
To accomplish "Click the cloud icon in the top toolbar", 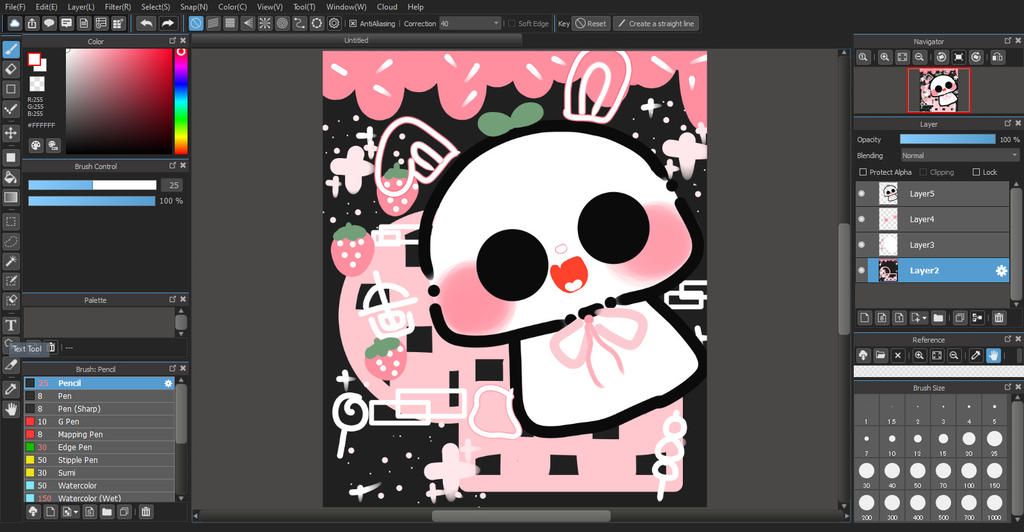I will tap(14, 23).
